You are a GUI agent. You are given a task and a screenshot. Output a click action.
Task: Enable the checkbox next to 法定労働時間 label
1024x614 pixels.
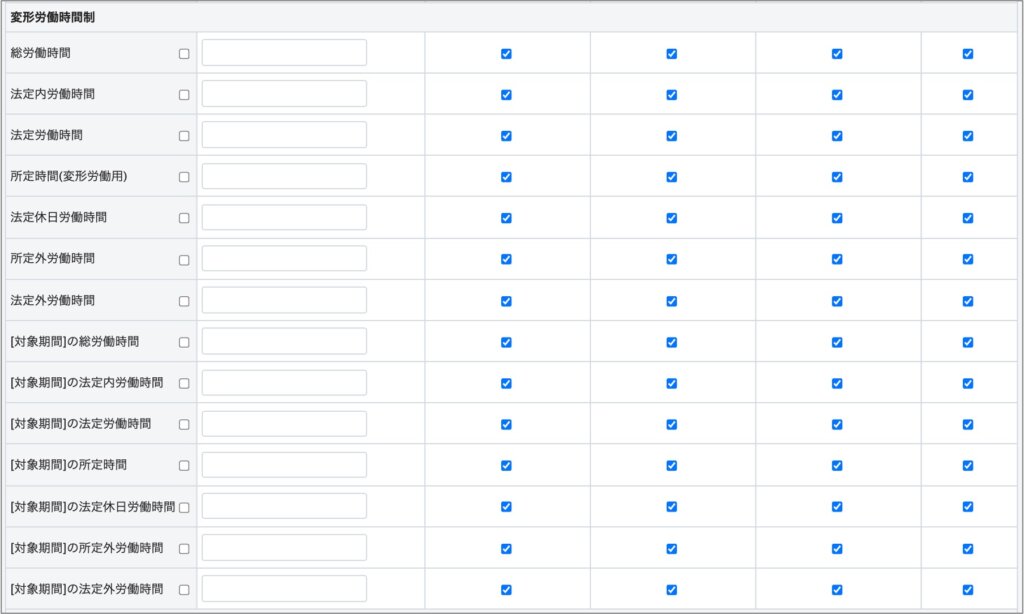pos(184,136)
